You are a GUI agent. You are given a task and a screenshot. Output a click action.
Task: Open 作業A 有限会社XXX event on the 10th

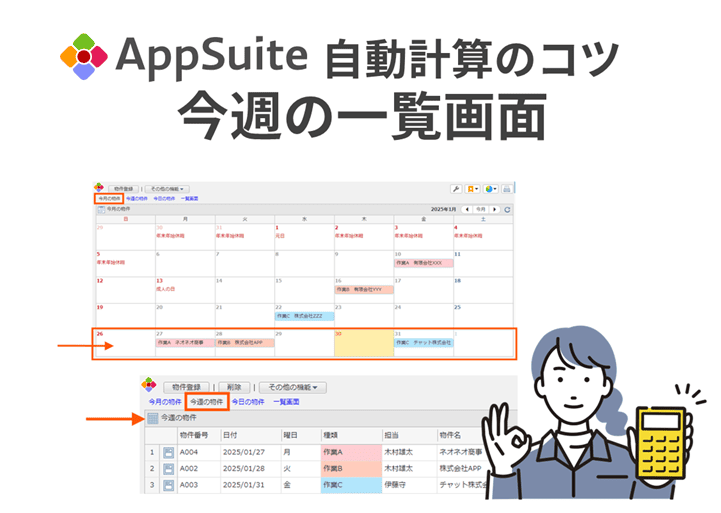(x=423, y=263)
